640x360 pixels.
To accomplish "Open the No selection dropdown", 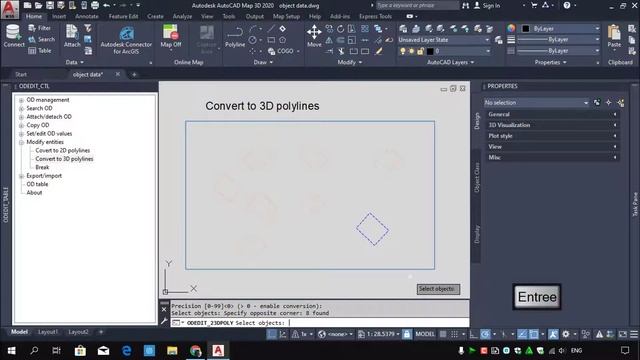I will pos(536,102).
